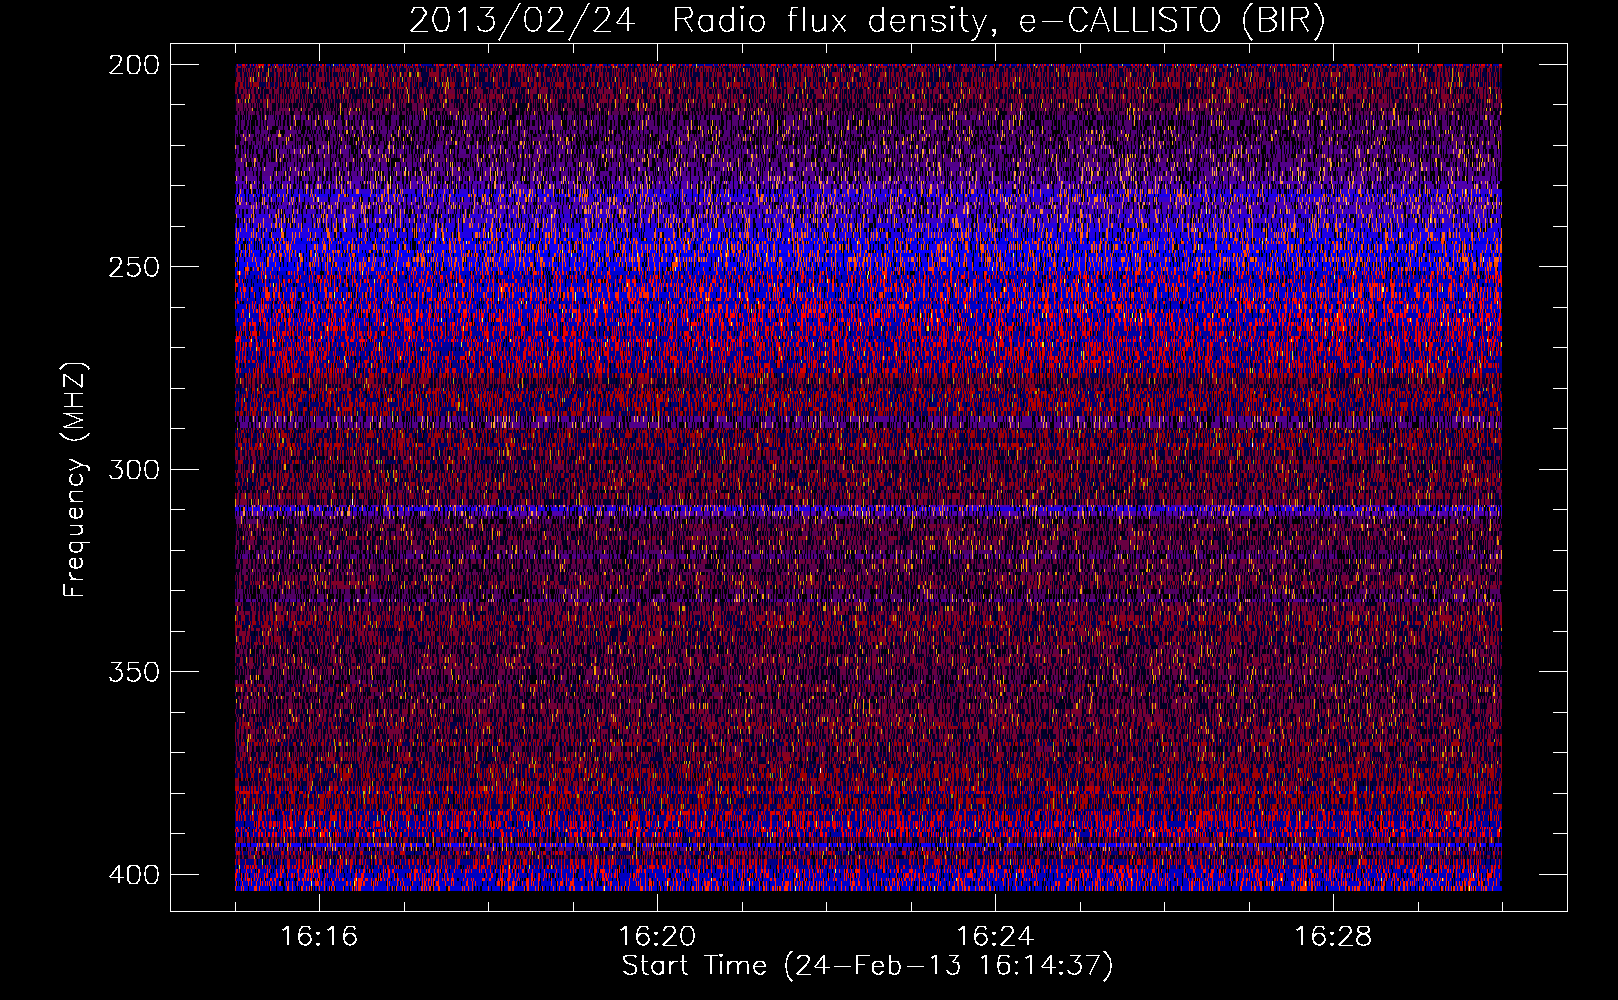Click the 16:24 time tick label
Image resolution: width=1618 pixels, height=1000 pixels.
[x=995, y=937]
